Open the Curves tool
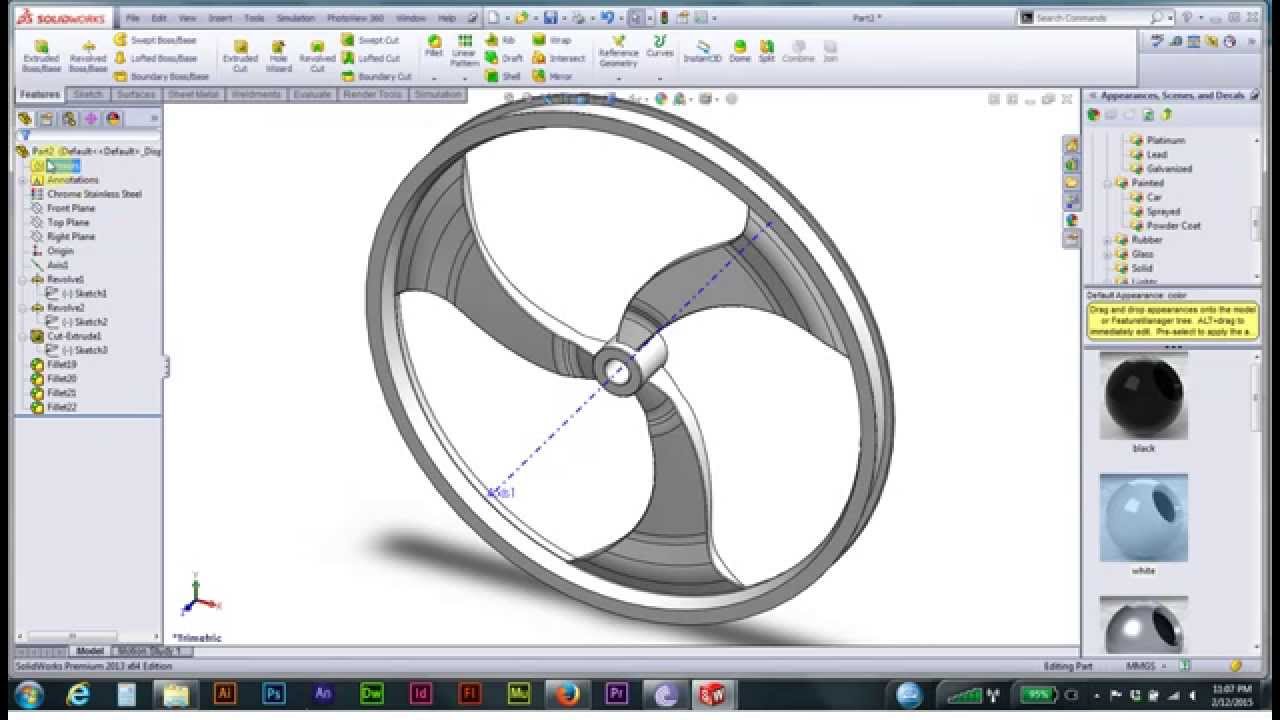Viewport: 1280px width, 720px height. pyautogui.click(x=659, y=46)
